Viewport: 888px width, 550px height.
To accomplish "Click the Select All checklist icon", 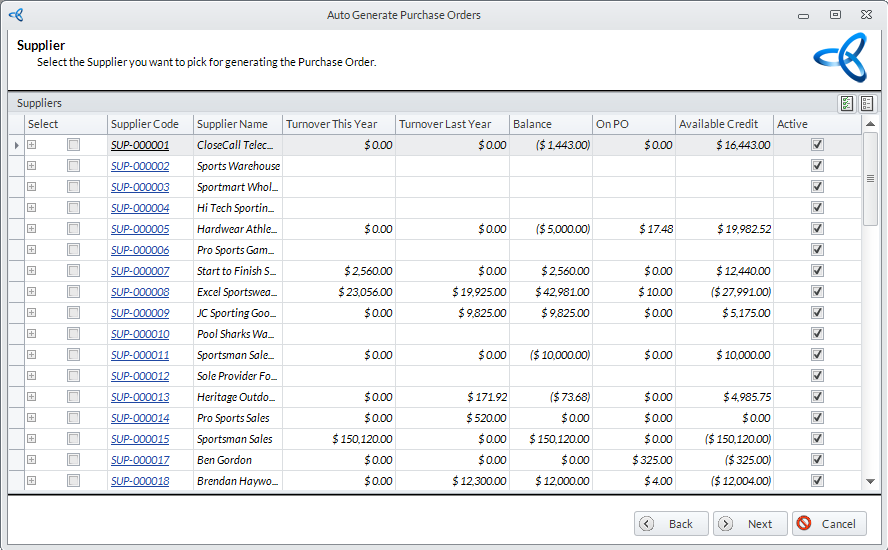I will point(847,103).
